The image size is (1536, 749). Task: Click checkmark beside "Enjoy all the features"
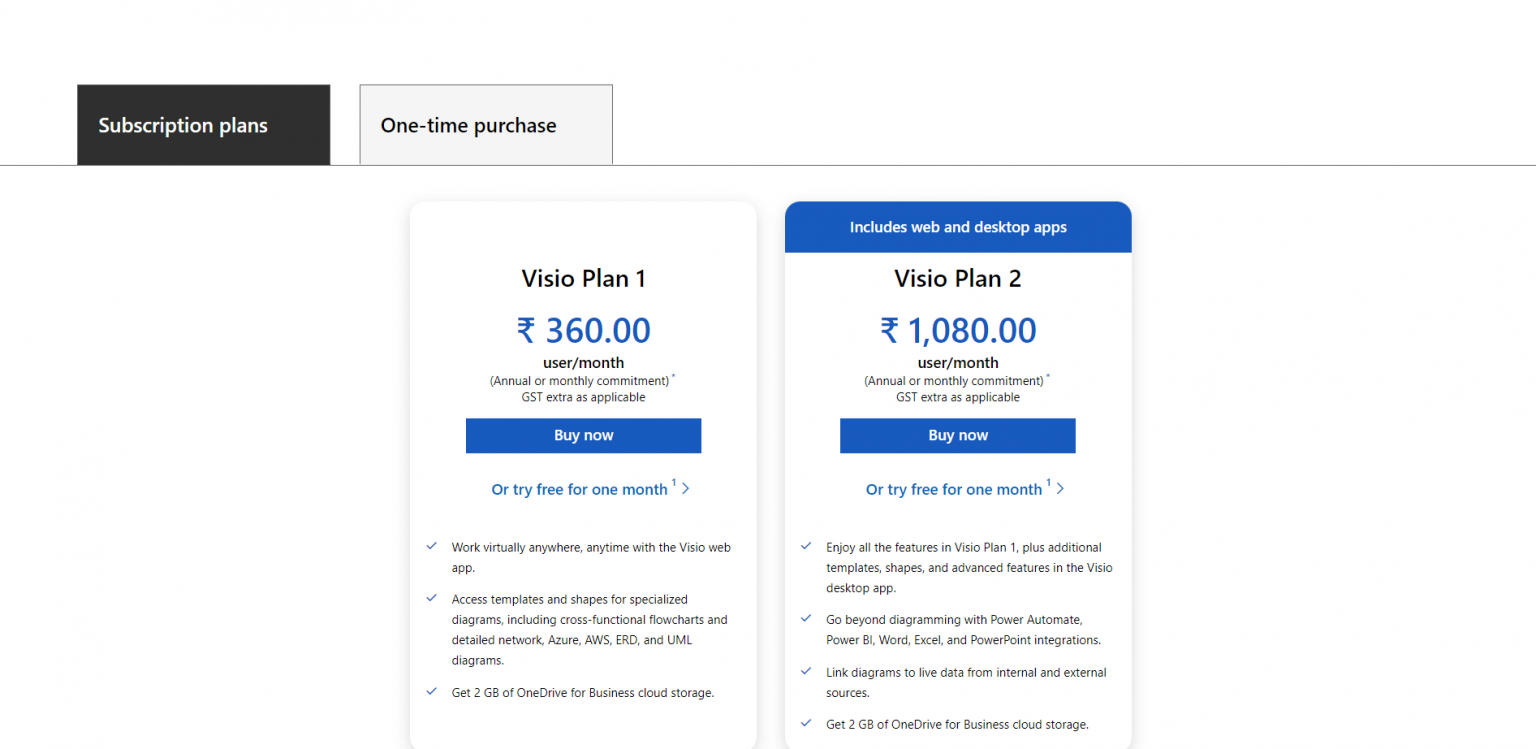tap(806, 546)
